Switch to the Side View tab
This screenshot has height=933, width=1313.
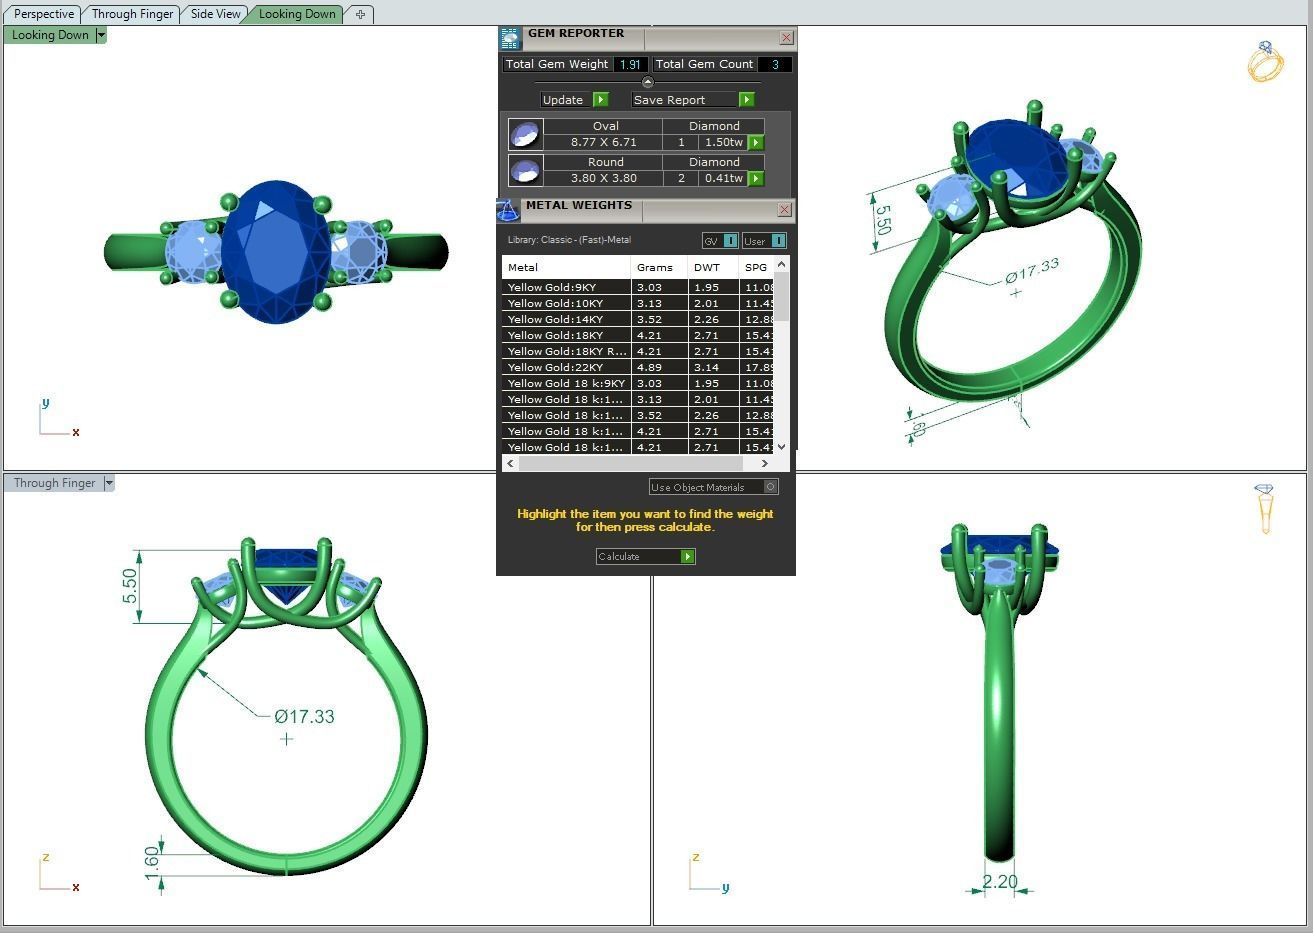pos(216,14)
